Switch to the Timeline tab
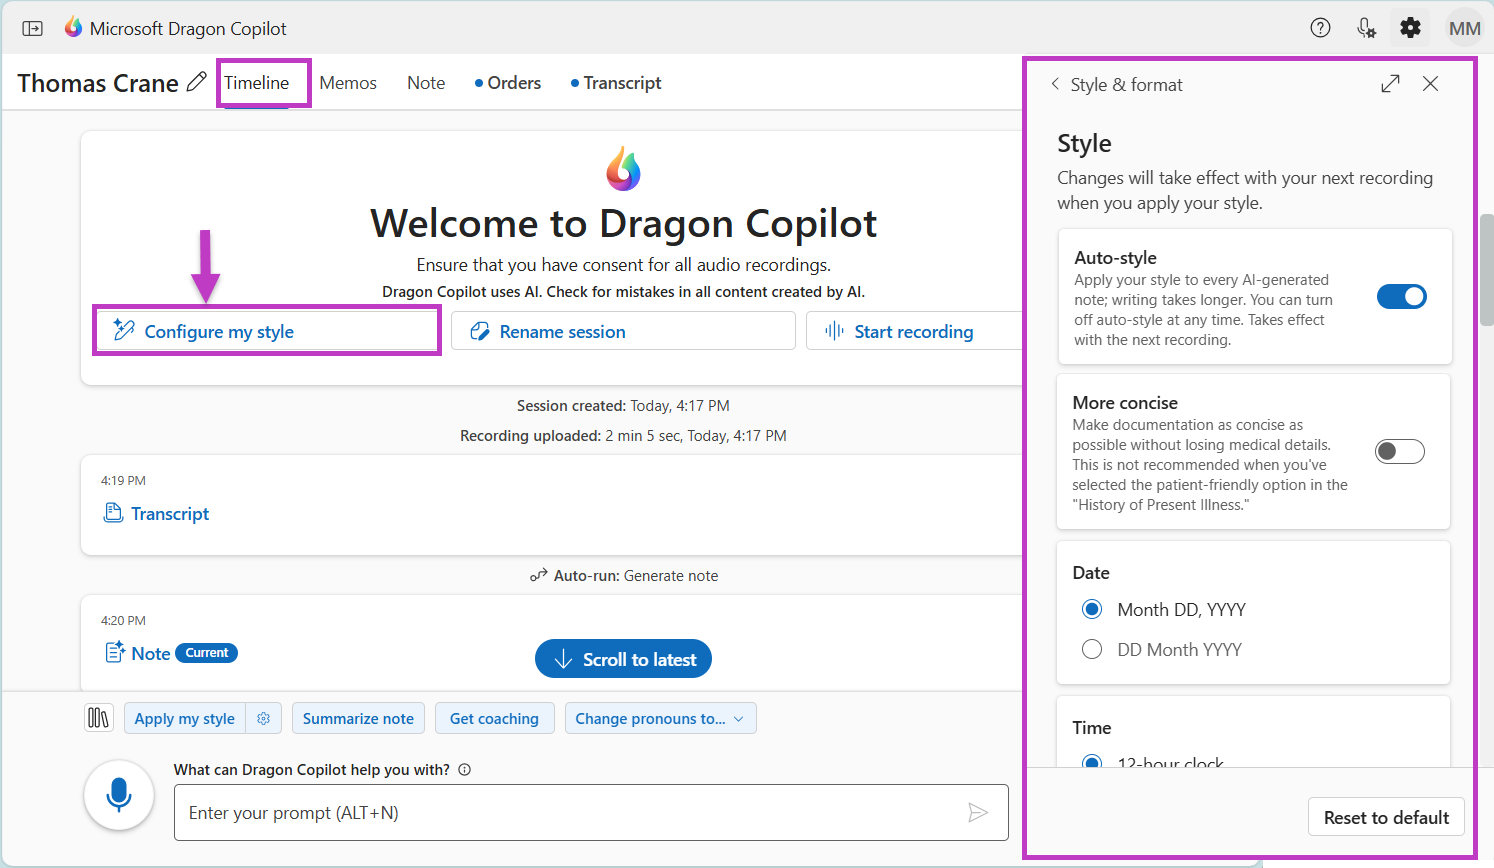1494x868 pixels. click(257, 83)
